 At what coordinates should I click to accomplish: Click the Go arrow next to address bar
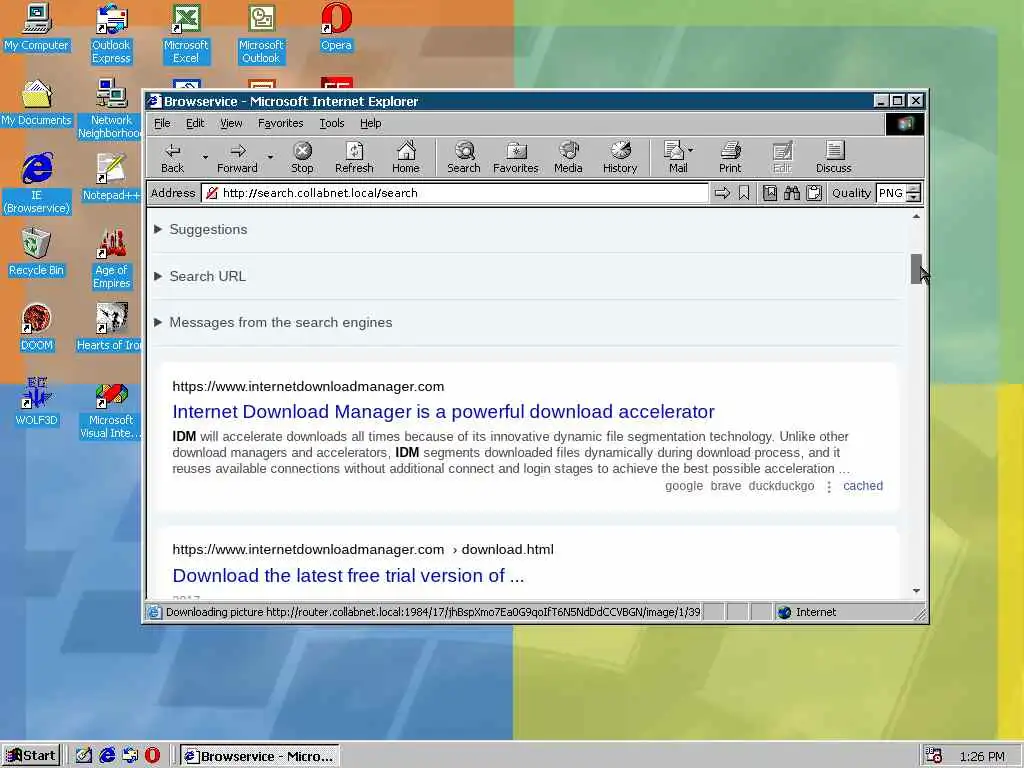coord(722,193)
